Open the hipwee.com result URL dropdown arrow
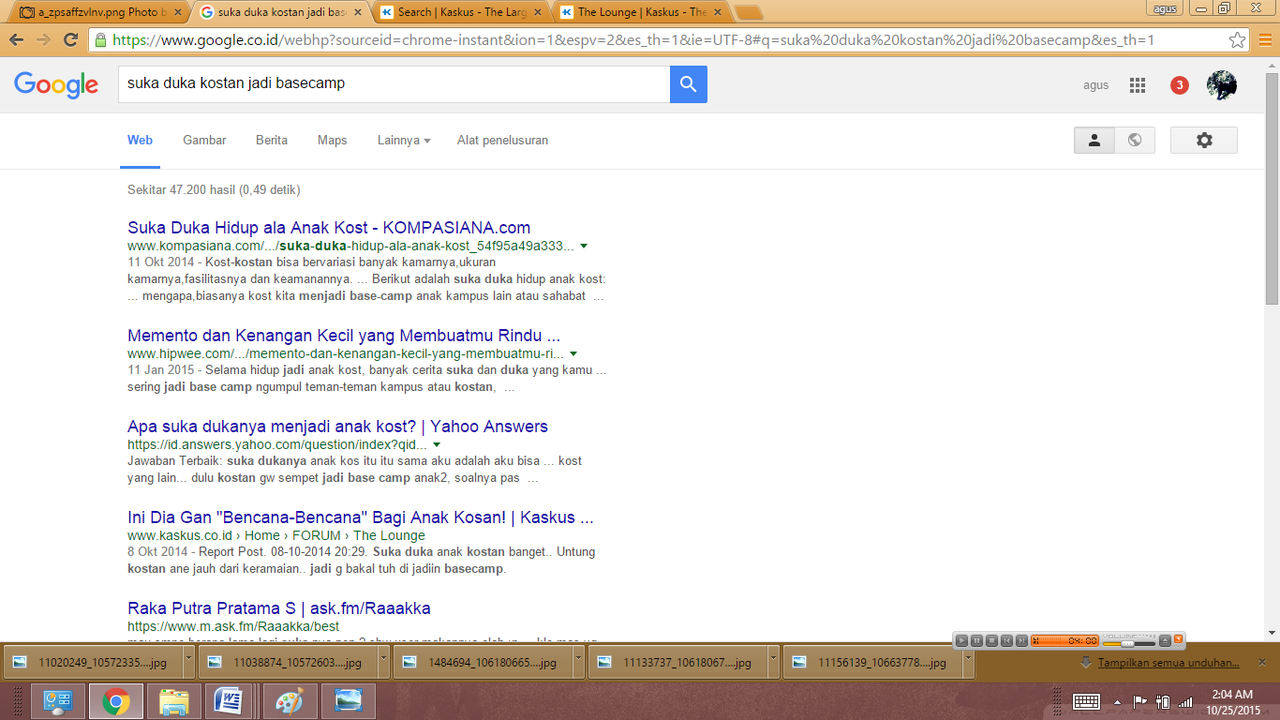This screenshot has width=1280, height=720. tap(573, 353)
